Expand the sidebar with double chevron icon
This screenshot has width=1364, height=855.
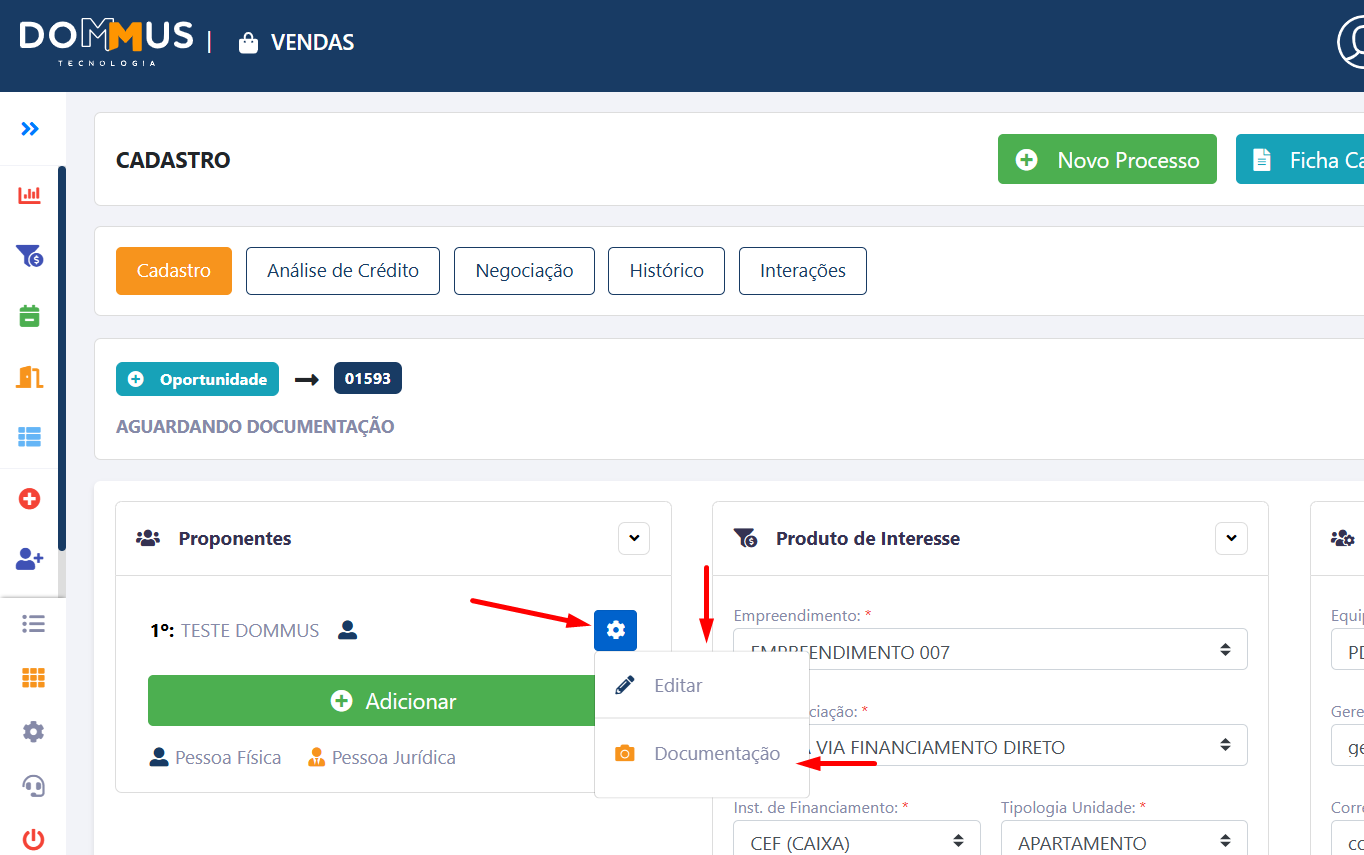(30, 129)
